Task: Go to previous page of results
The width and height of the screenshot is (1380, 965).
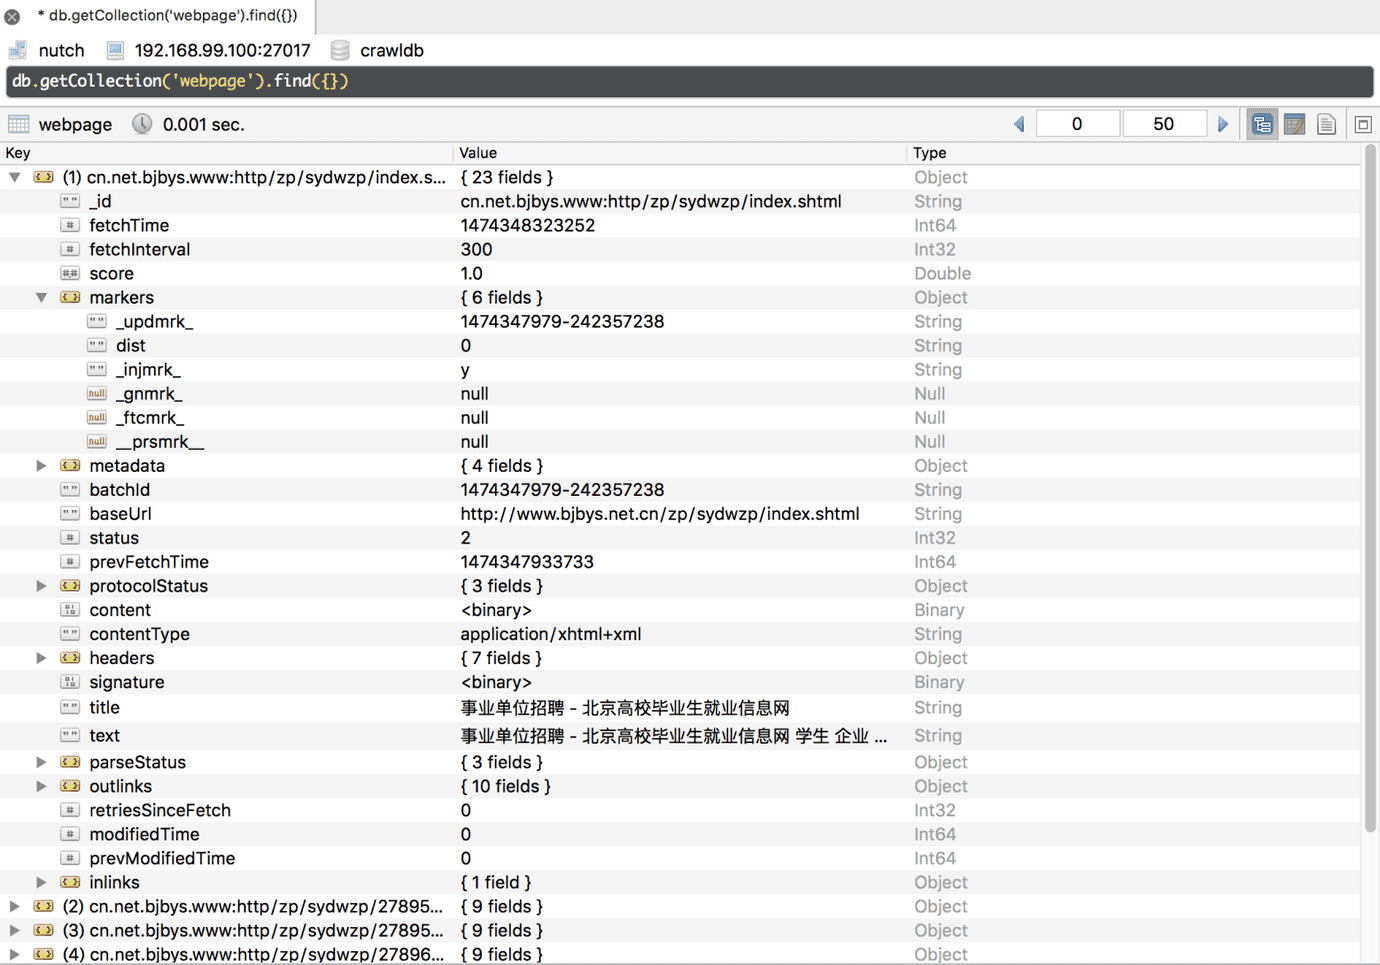Action: coord(1019,124)
